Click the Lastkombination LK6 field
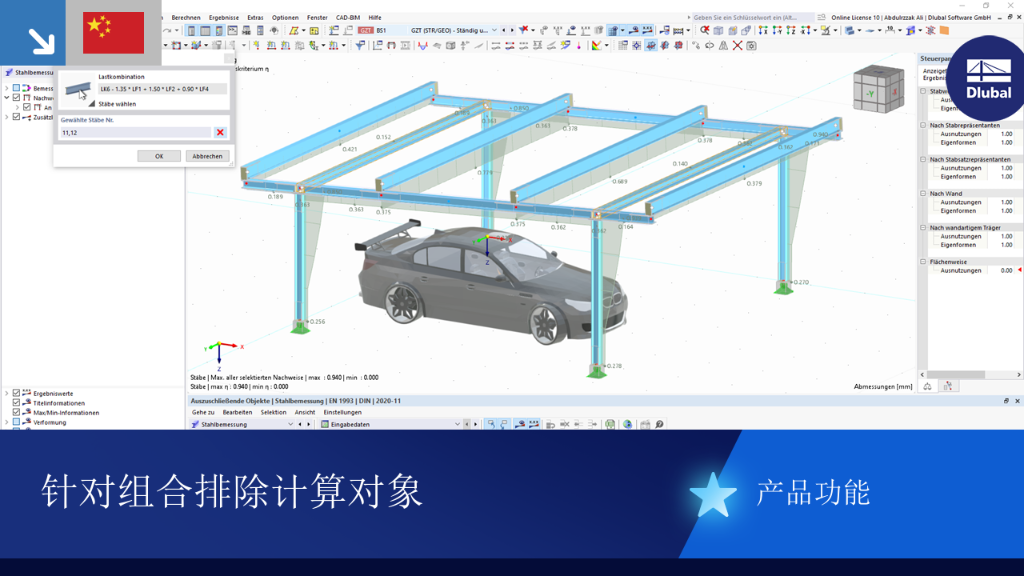This screenshot has width=1024, height=576. (x=163, y=89)
